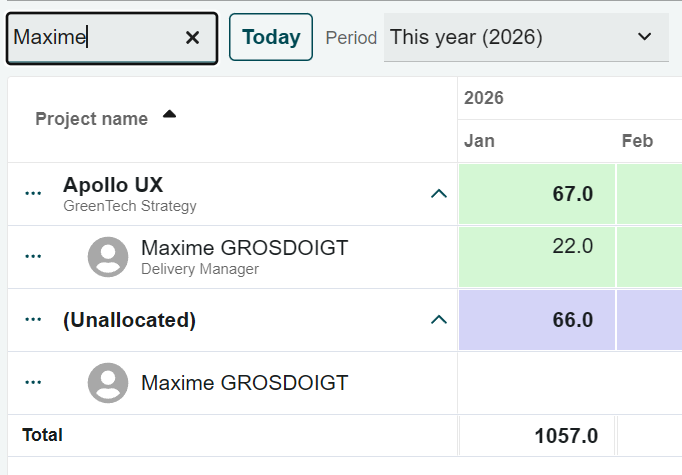Open more options for Apollo UX
The height and width of the screenshot is (475, 682).
(x=33, y=194)
